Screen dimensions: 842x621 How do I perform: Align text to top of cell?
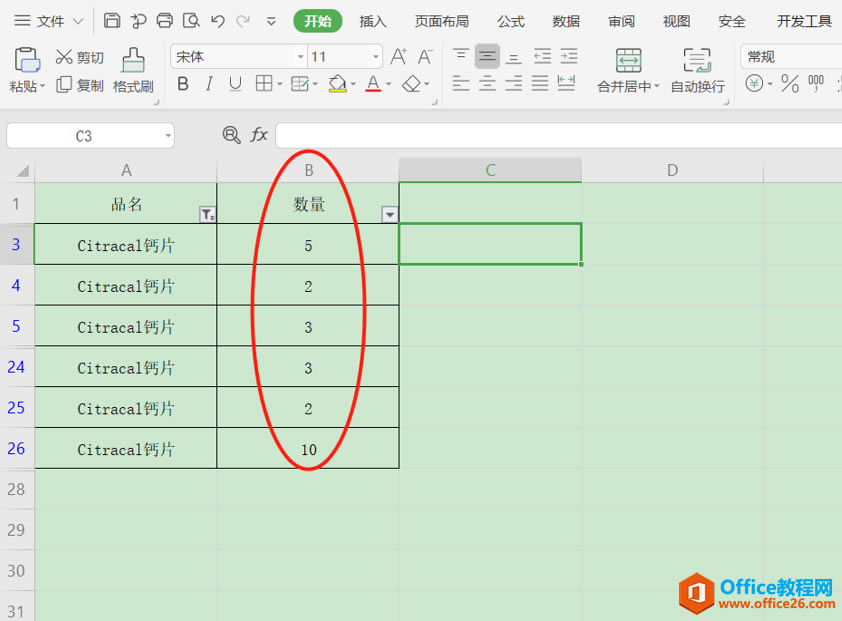click(461, 56)
